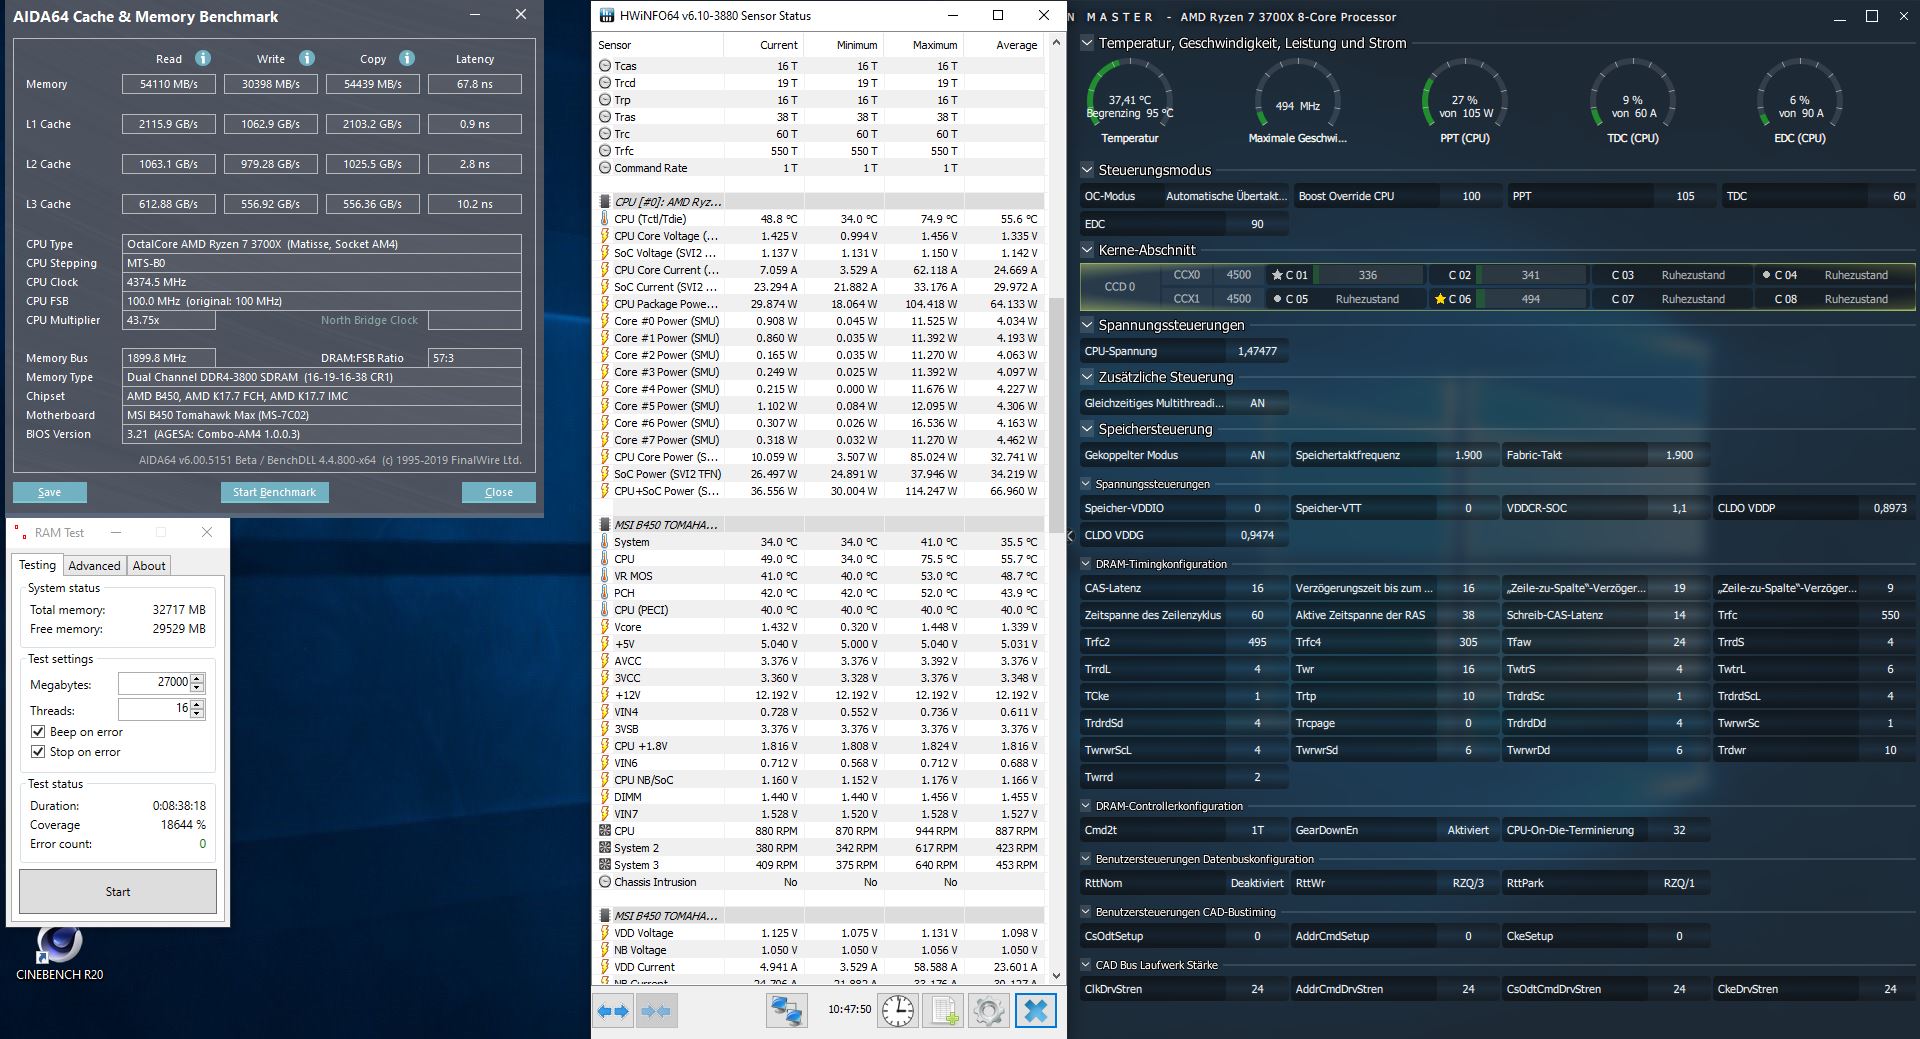Select the CPU [#0]: AMD Ryzen sensor group header
This screenshot has width=1920, height=1039.
tap(667, 202)
